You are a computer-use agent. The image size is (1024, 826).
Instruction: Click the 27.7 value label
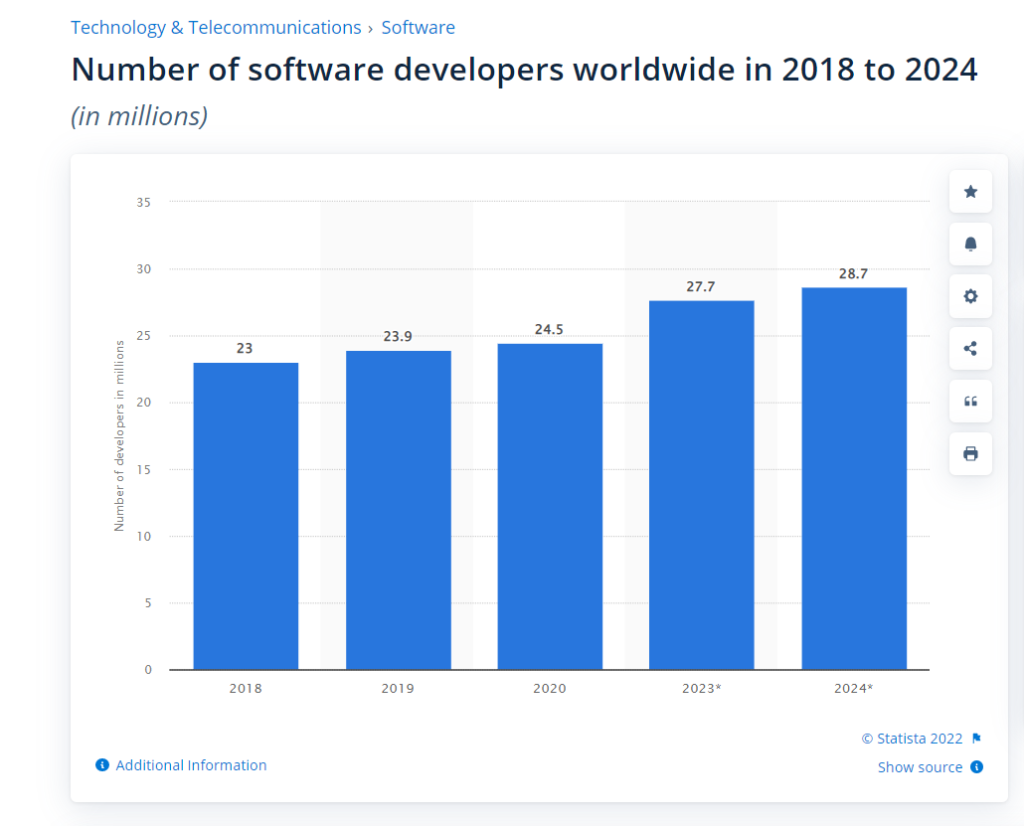click(x=701, y=287)
